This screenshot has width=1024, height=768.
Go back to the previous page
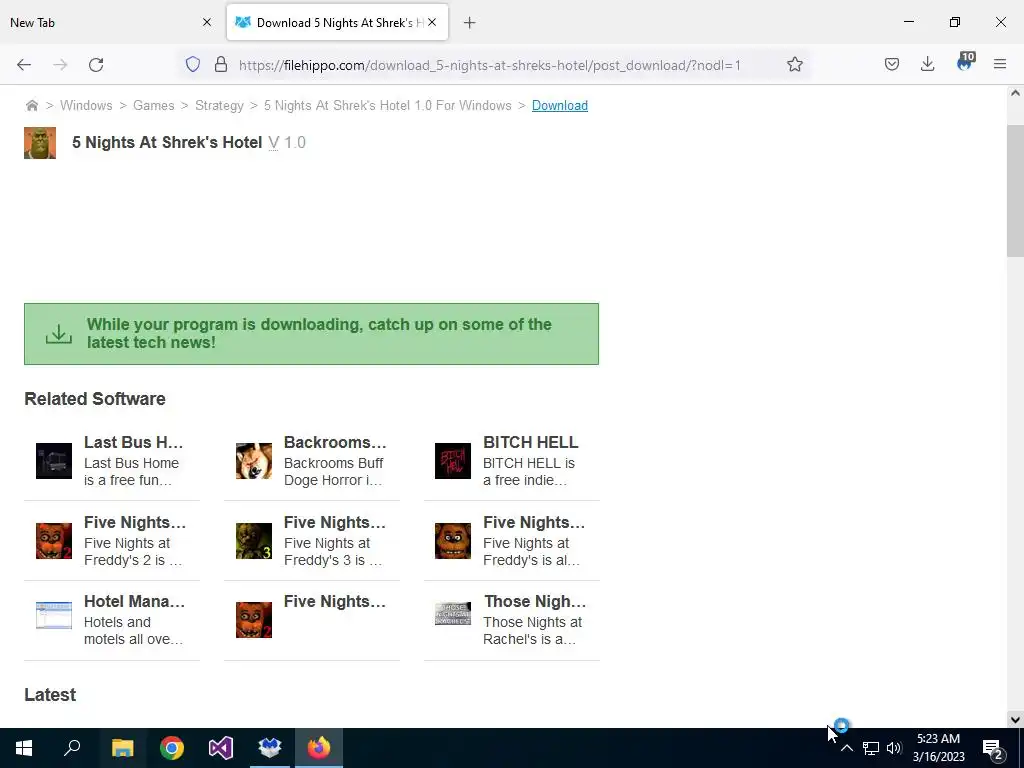point(24,65)
